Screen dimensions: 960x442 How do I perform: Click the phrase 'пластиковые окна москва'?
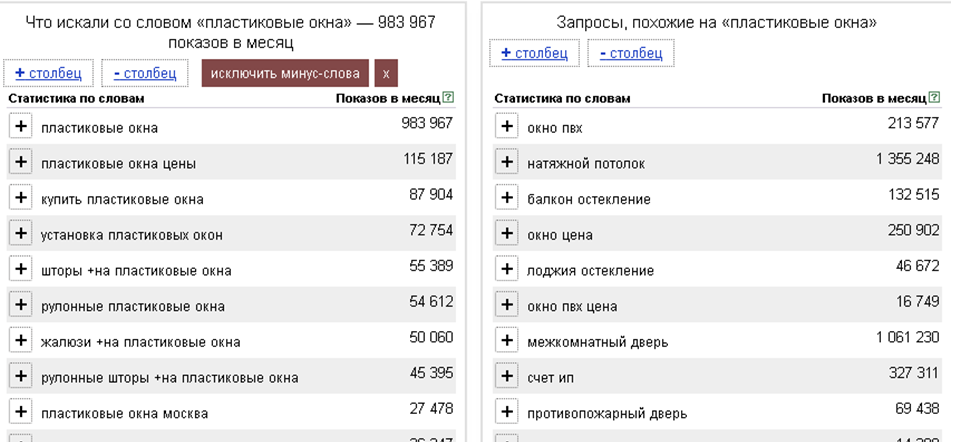[x=124, y=414]
